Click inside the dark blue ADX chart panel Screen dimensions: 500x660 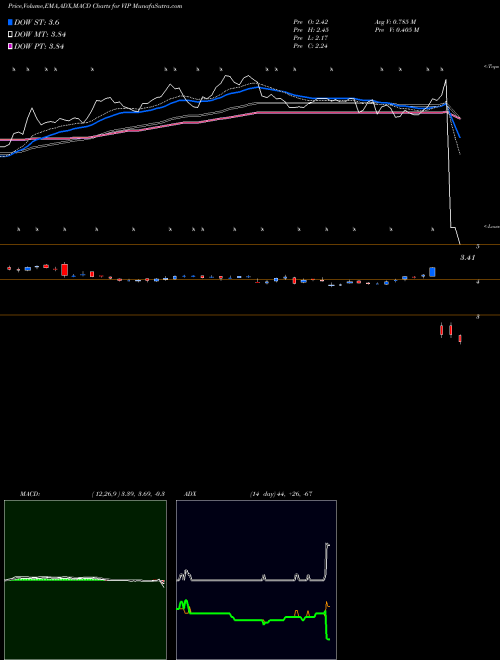coord(256,580)
